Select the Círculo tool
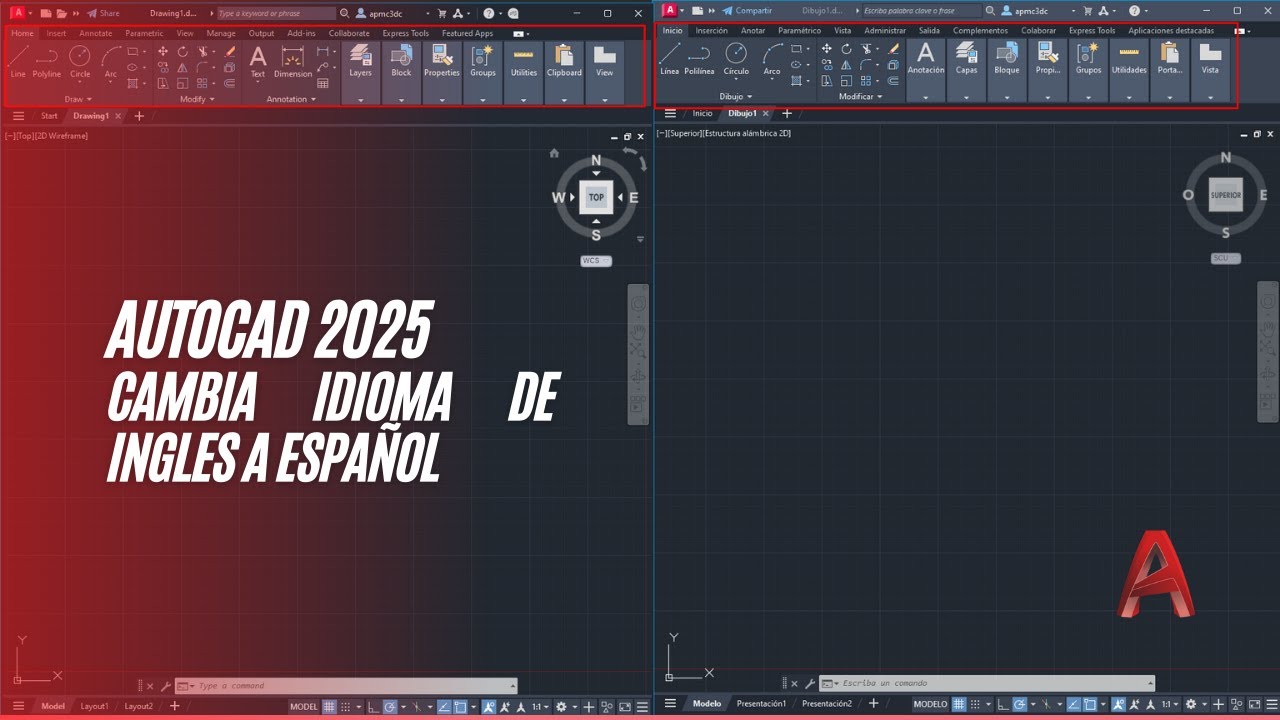 pyautogui.click(x=736, y=59)
